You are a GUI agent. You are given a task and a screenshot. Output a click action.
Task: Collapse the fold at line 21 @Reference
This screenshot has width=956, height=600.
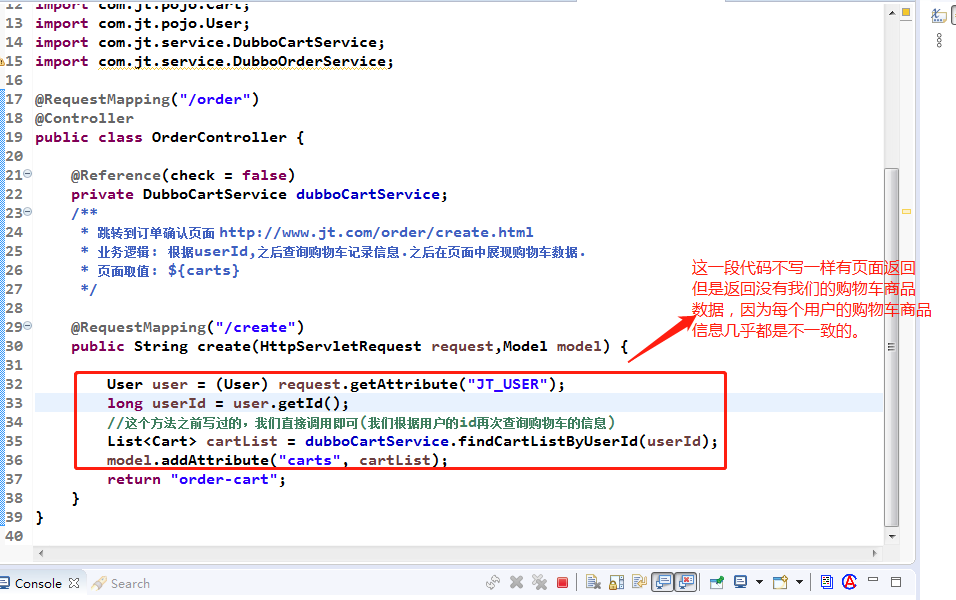coord(27,174)
